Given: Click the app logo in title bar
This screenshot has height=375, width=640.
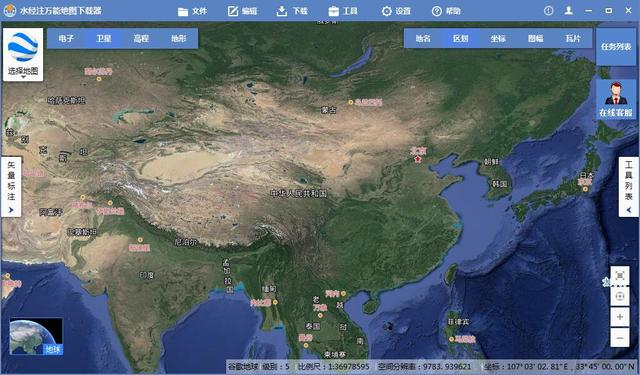Looking at the screenshot, I should tap(9, 11).
